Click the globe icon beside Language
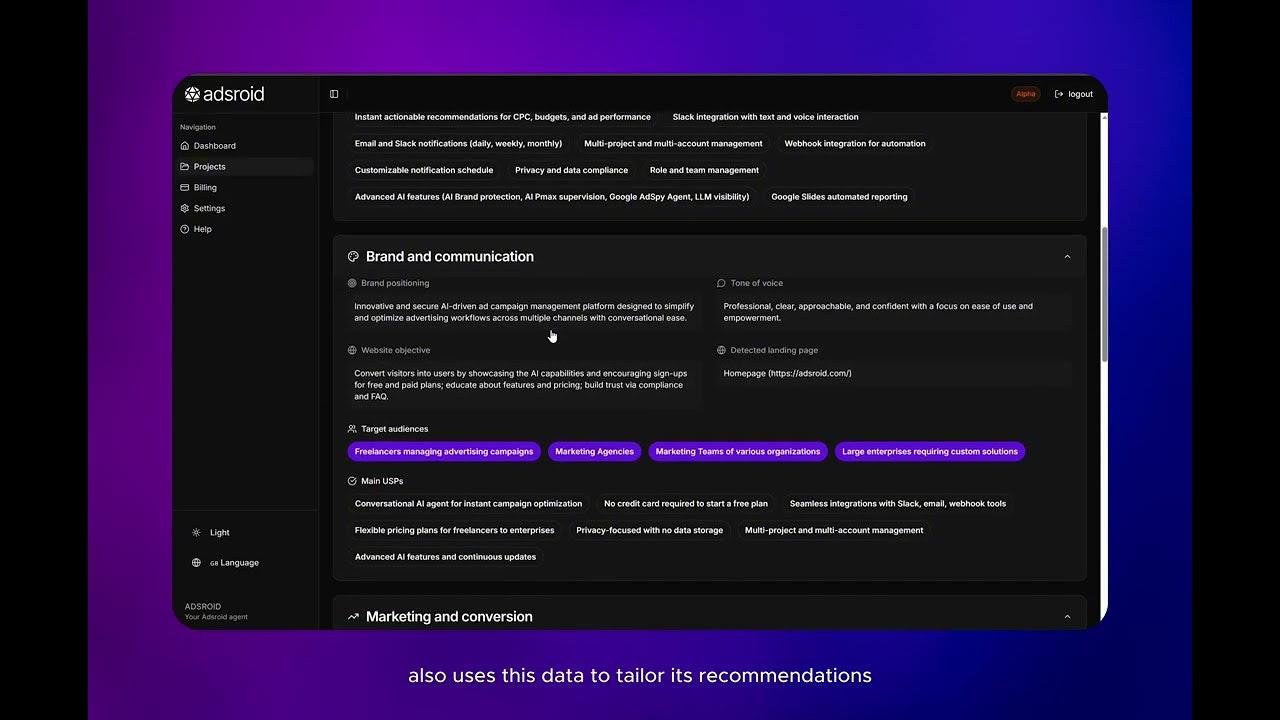Viewport: 1280px width, 720px height. (x=196, y=563)
